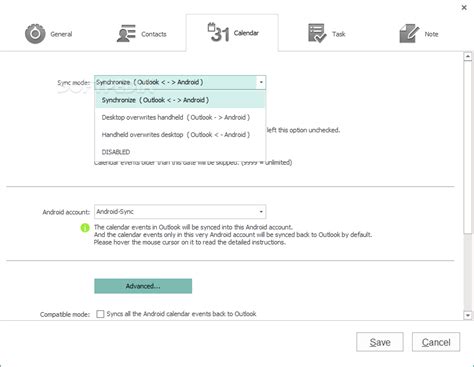Click the green info icon

click(x=85, y=228)
